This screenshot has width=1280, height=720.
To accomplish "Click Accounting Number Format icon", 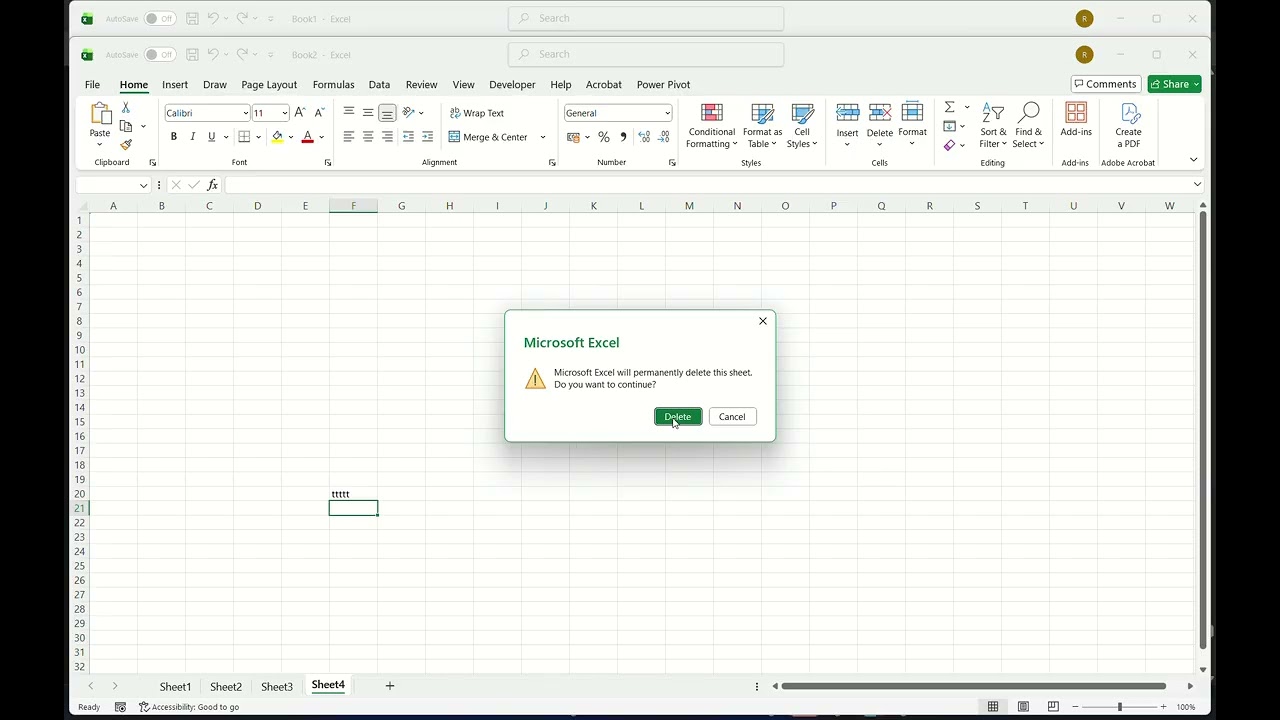I will click(x=573, y=137).
